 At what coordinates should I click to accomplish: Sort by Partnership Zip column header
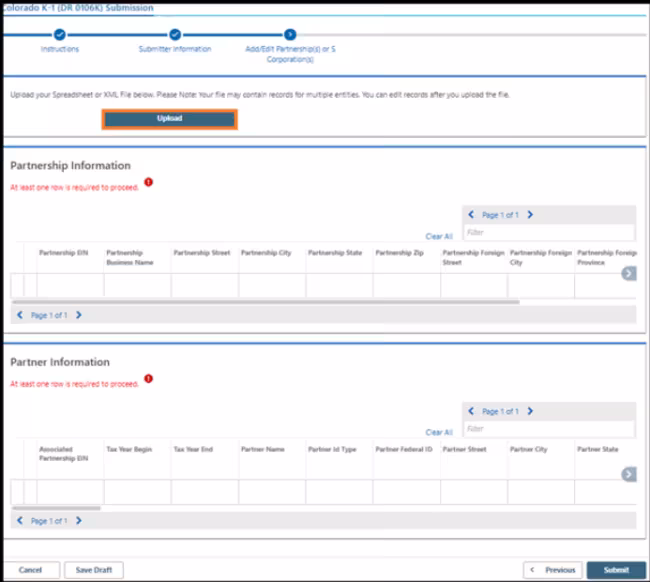coord(400,253)
